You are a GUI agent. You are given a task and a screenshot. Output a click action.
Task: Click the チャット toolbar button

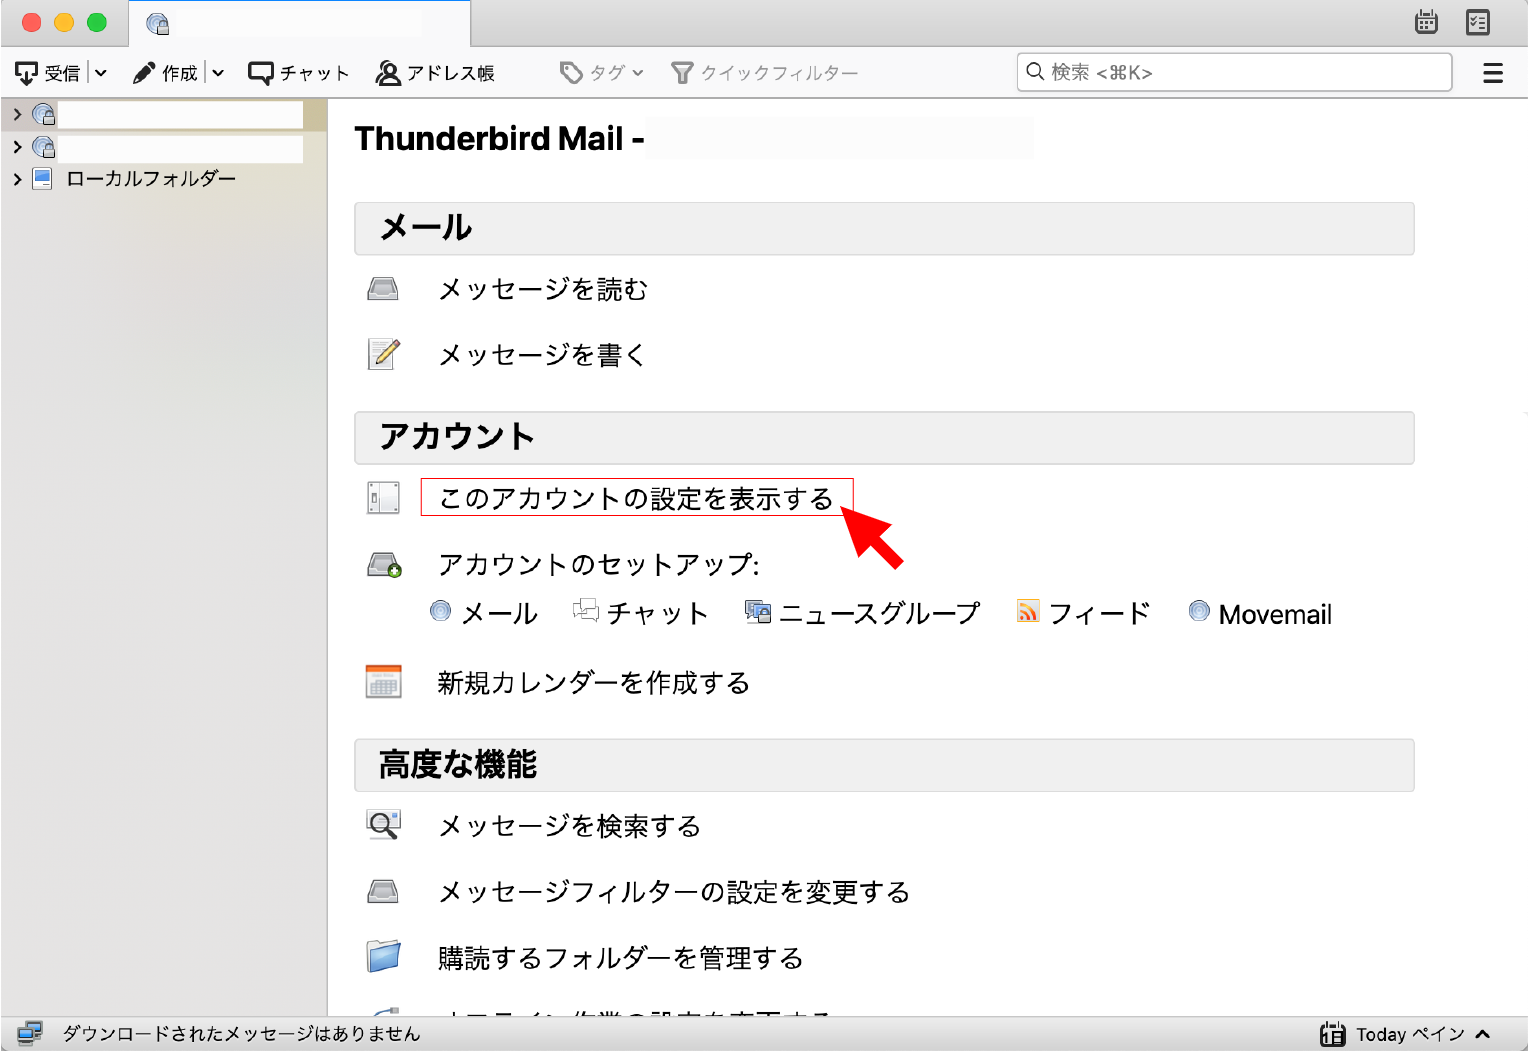point(299,73)
